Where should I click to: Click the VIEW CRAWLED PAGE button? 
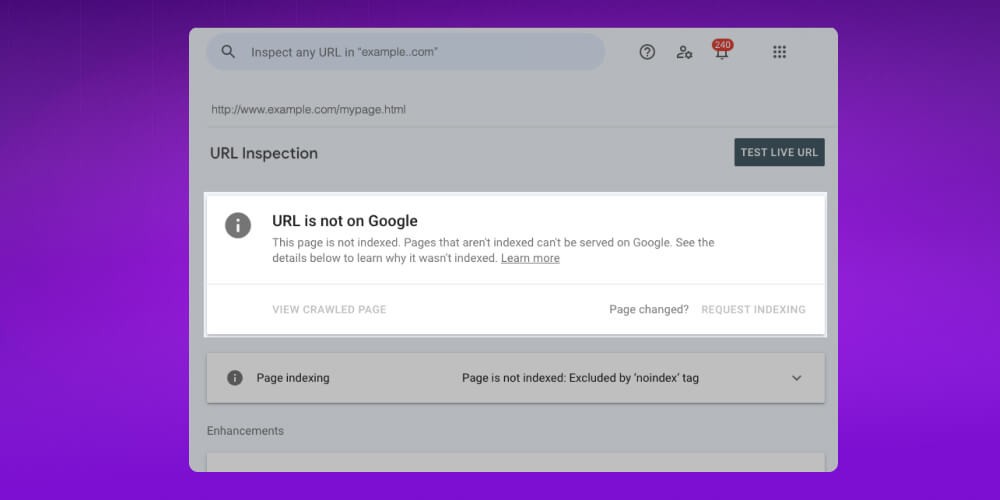click(x=329, y=309)
